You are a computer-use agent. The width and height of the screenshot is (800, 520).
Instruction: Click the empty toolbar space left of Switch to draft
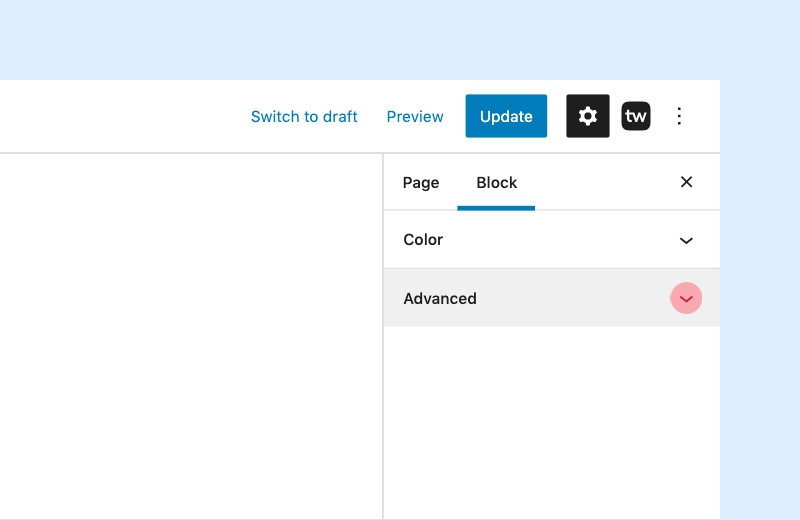click(120, 116)
